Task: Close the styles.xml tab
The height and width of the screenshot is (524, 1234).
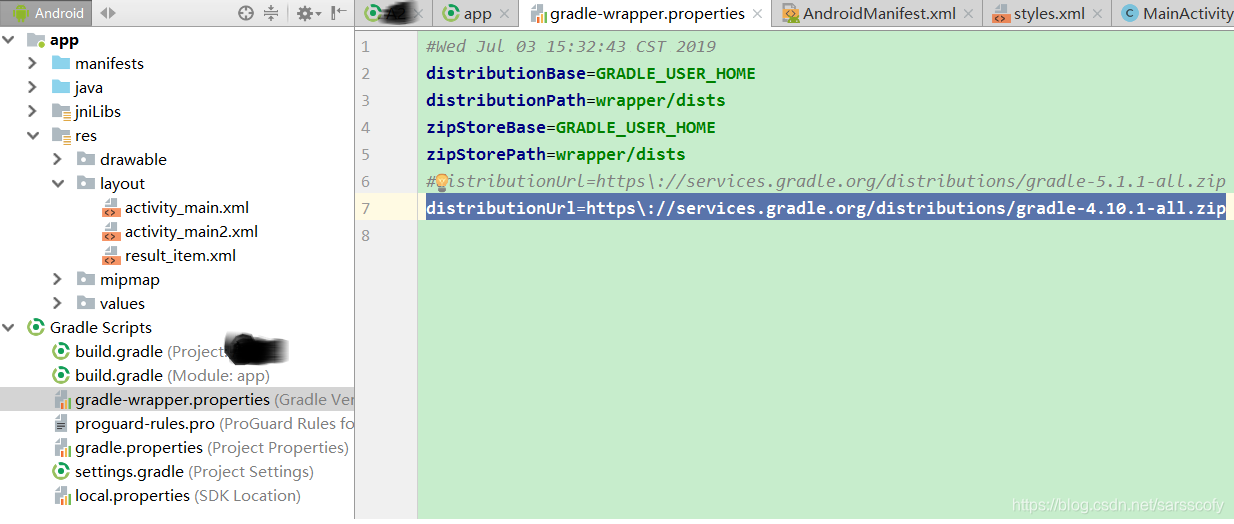Action: coord(1097,14)
